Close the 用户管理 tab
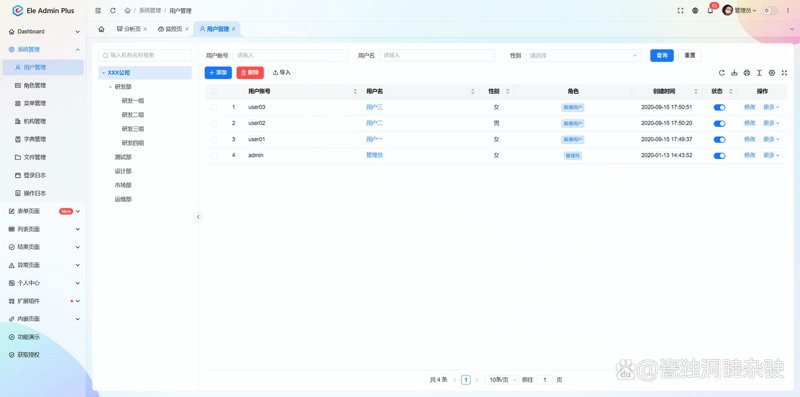 pos(234,29)
